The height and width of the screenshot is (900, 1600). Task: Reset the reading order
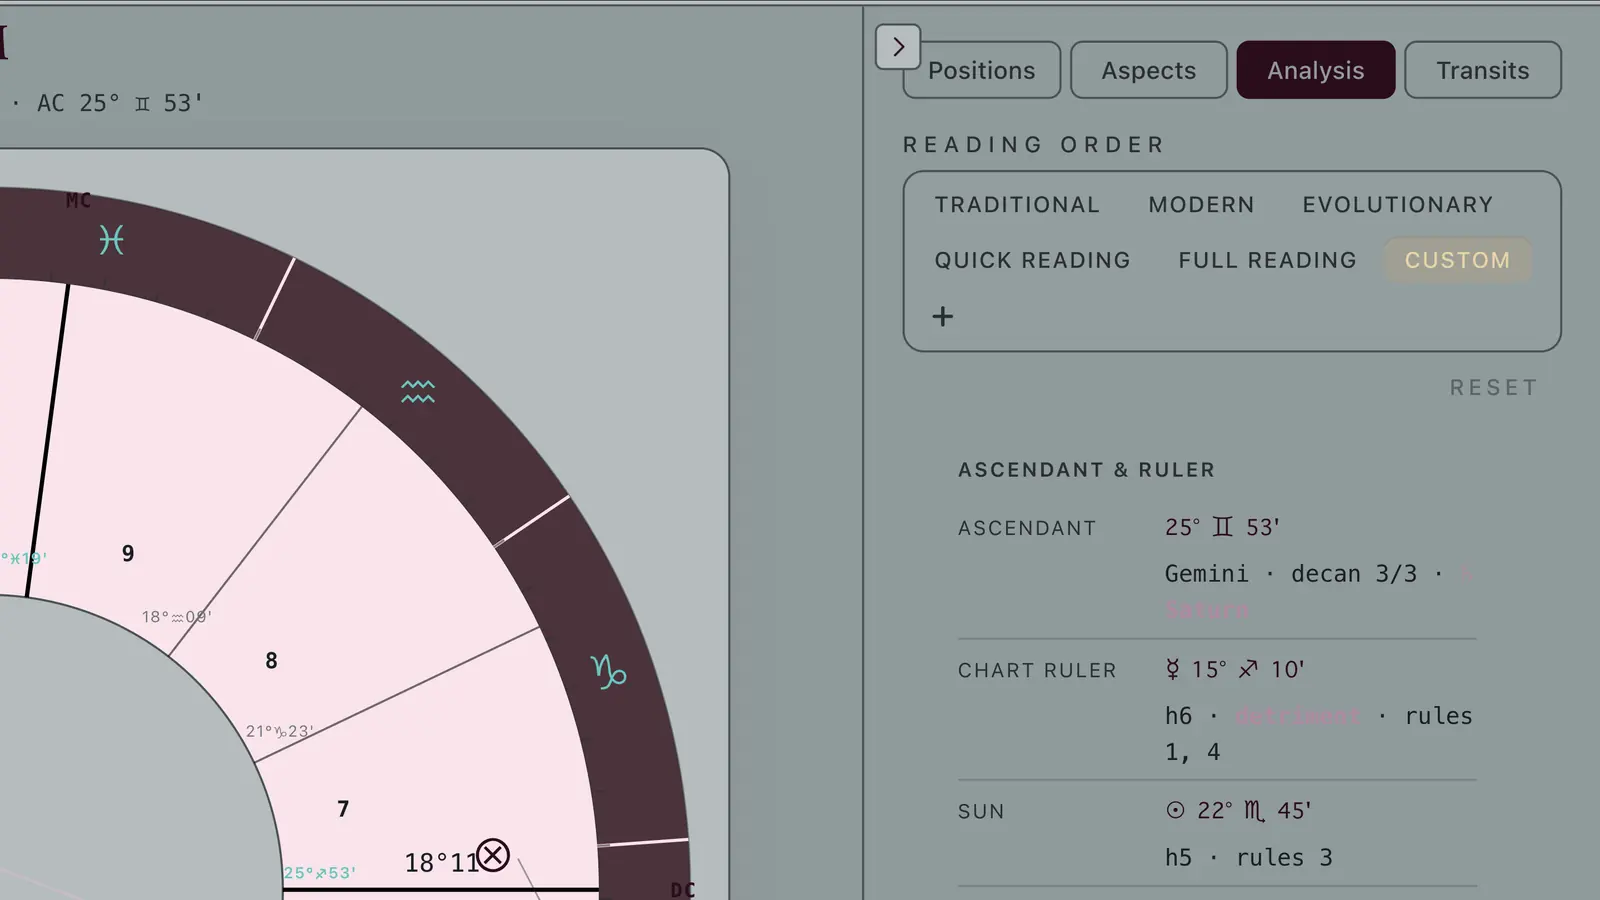[1494, 388]
